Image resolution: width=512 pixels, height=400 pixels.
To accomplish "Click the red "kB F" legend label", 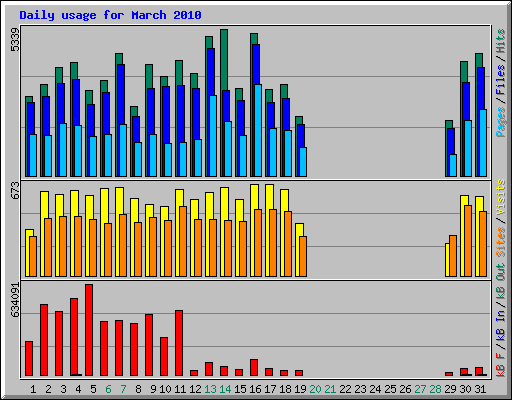I will click(x=500, y=365).
